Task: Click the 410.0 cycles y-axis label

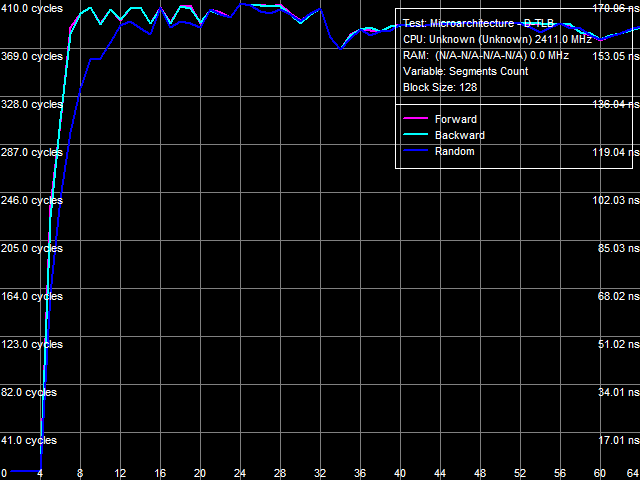Action: [31, 9]
